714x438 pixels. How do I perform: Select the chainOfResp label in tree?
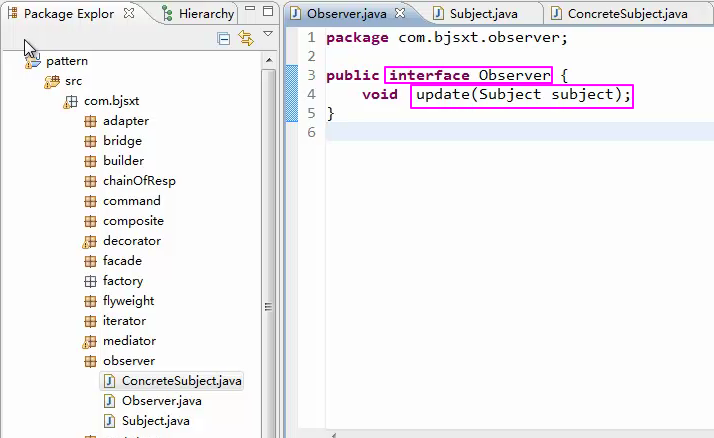click(x=139, y=181)
